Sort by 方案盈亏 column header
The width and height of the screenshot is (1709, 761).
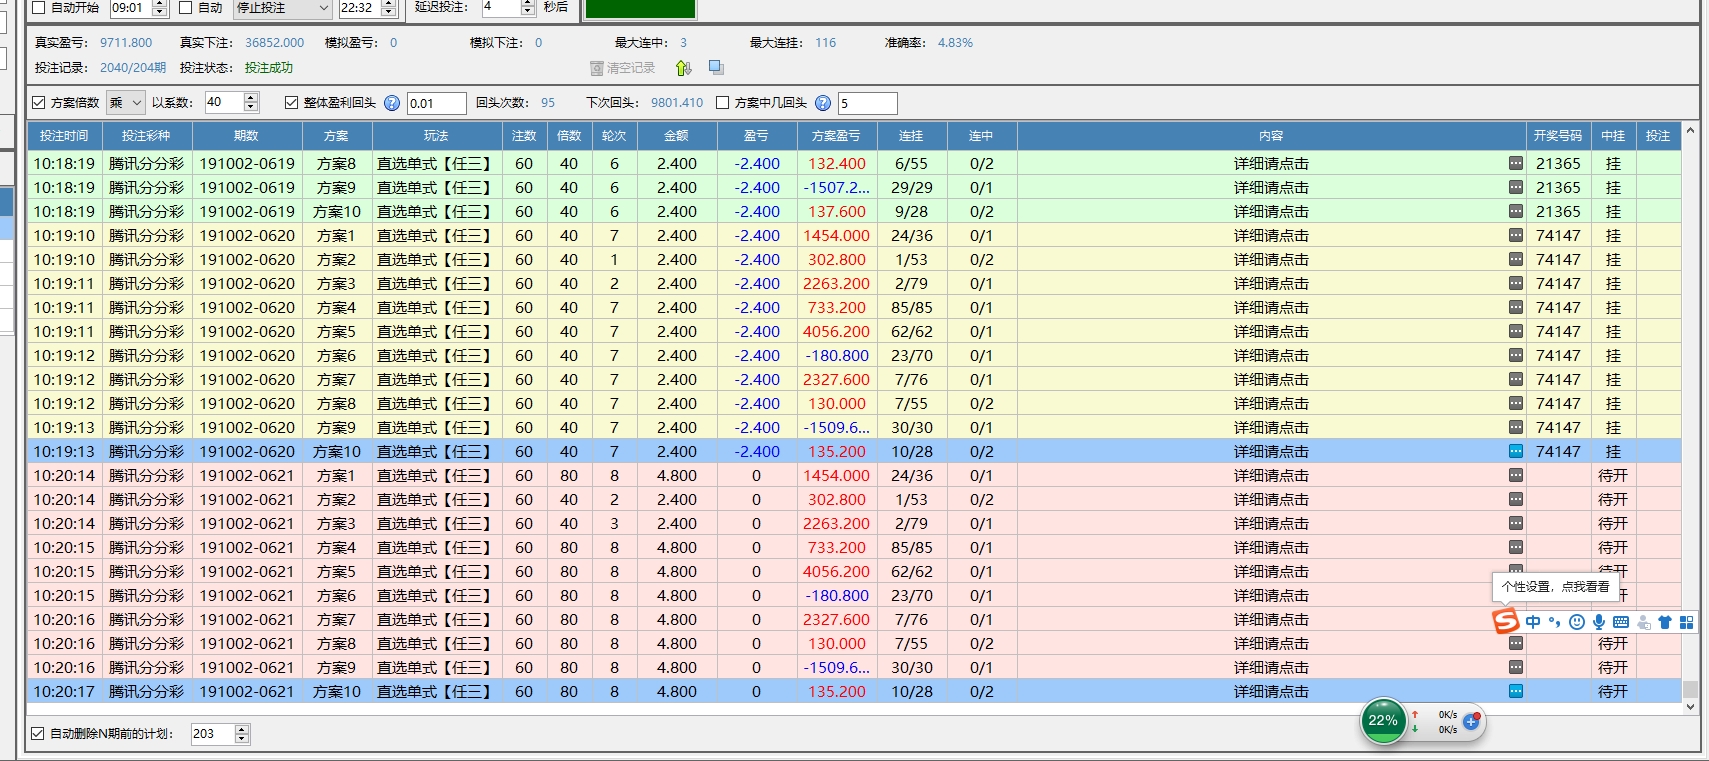point(837,136)
